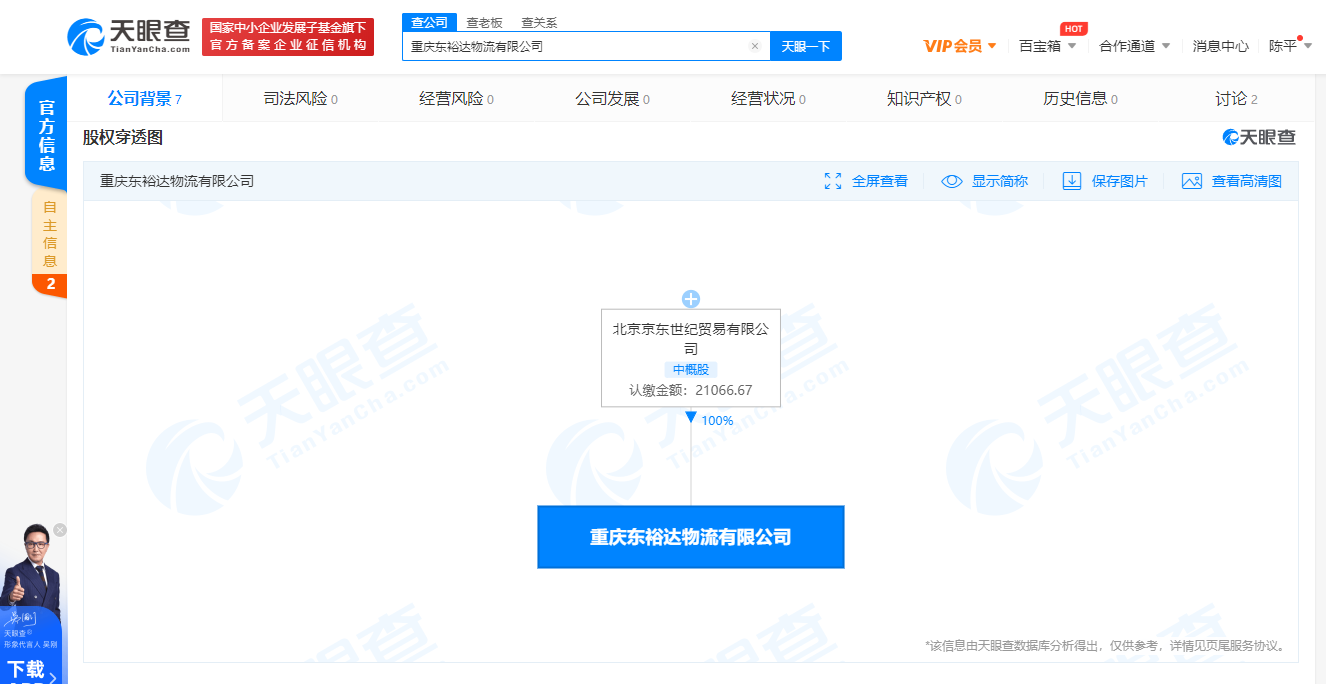This screenshot has width=1326, height=684.
Task: Select the 查关系 search tab
Action: click(539, 22)
